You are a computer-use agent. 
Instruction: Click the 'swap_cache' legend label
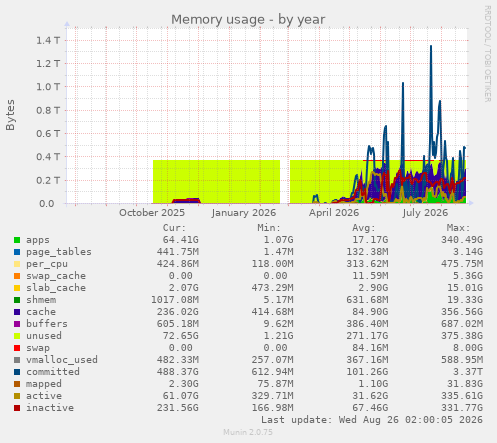(x=56, y=276)
